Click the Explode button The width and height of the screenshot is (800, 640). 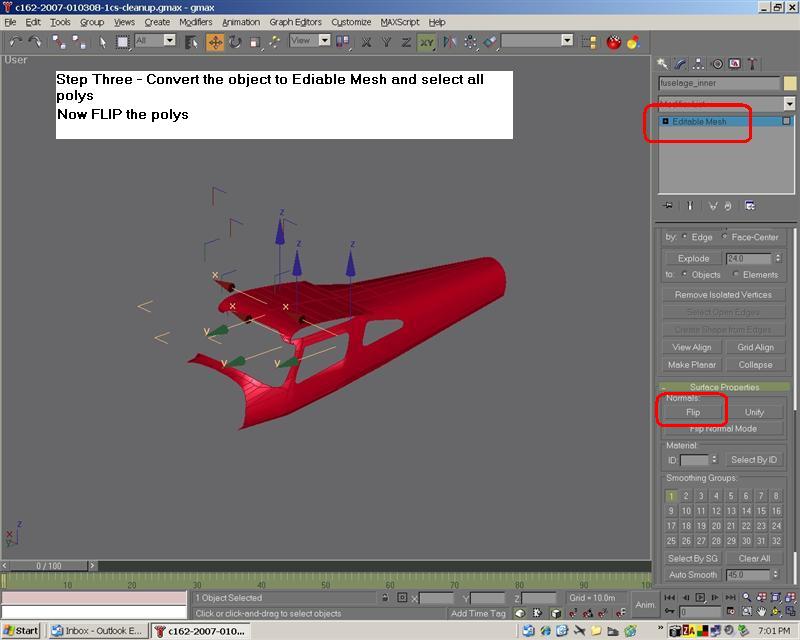tap(693, 258)
